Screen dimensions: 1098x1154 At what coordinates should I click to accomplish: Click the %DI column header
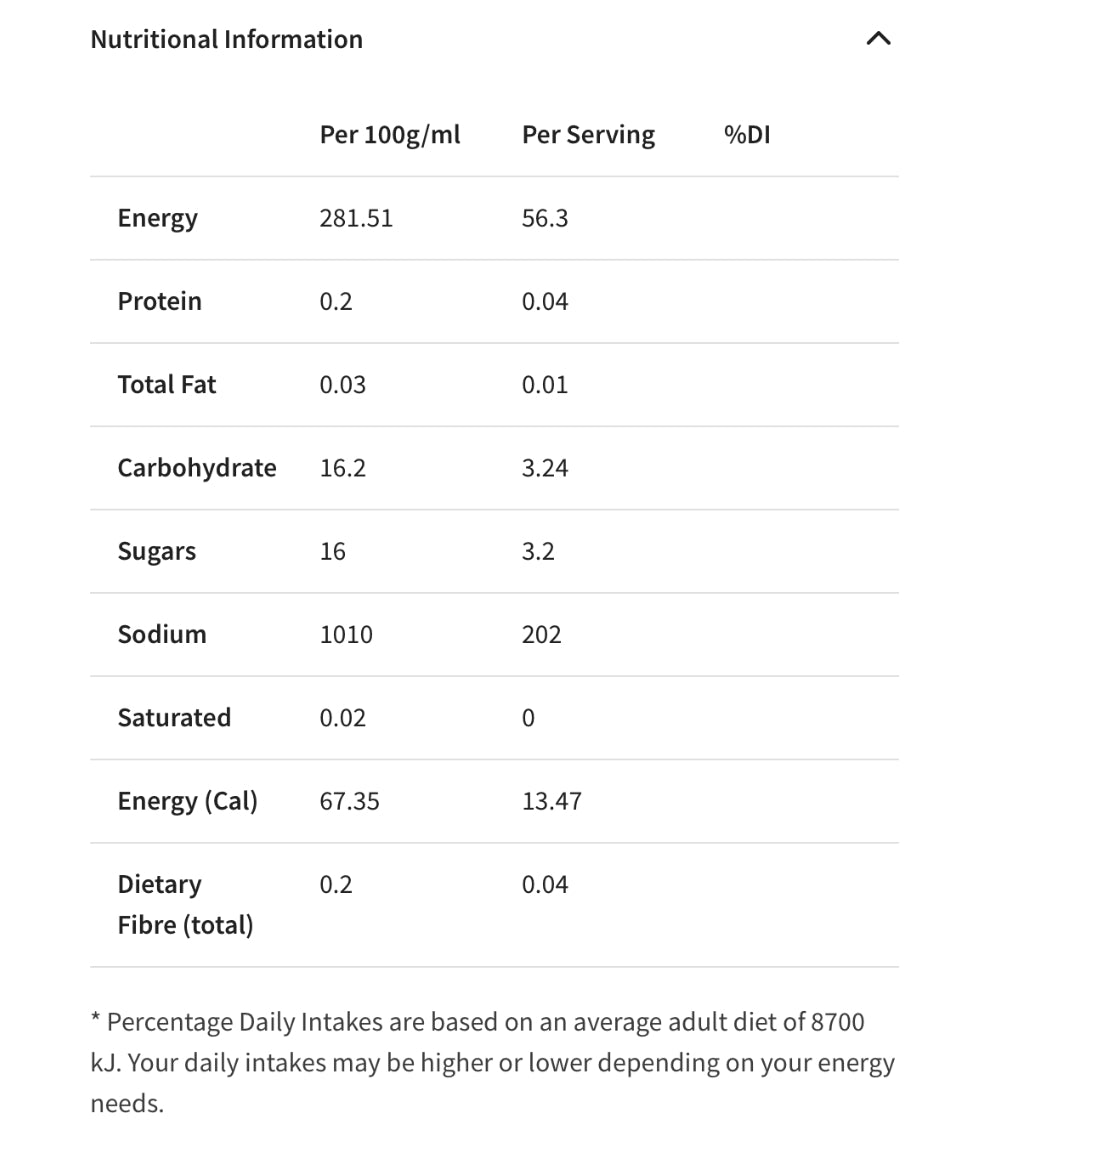tap(747, 135)
